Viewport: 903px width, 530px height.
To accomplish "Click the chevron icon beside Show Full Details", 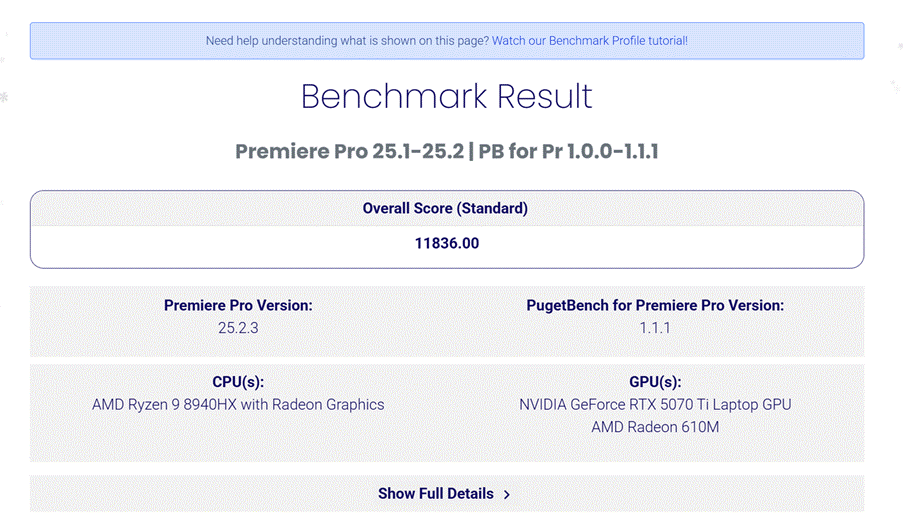I will click(507, 494).
